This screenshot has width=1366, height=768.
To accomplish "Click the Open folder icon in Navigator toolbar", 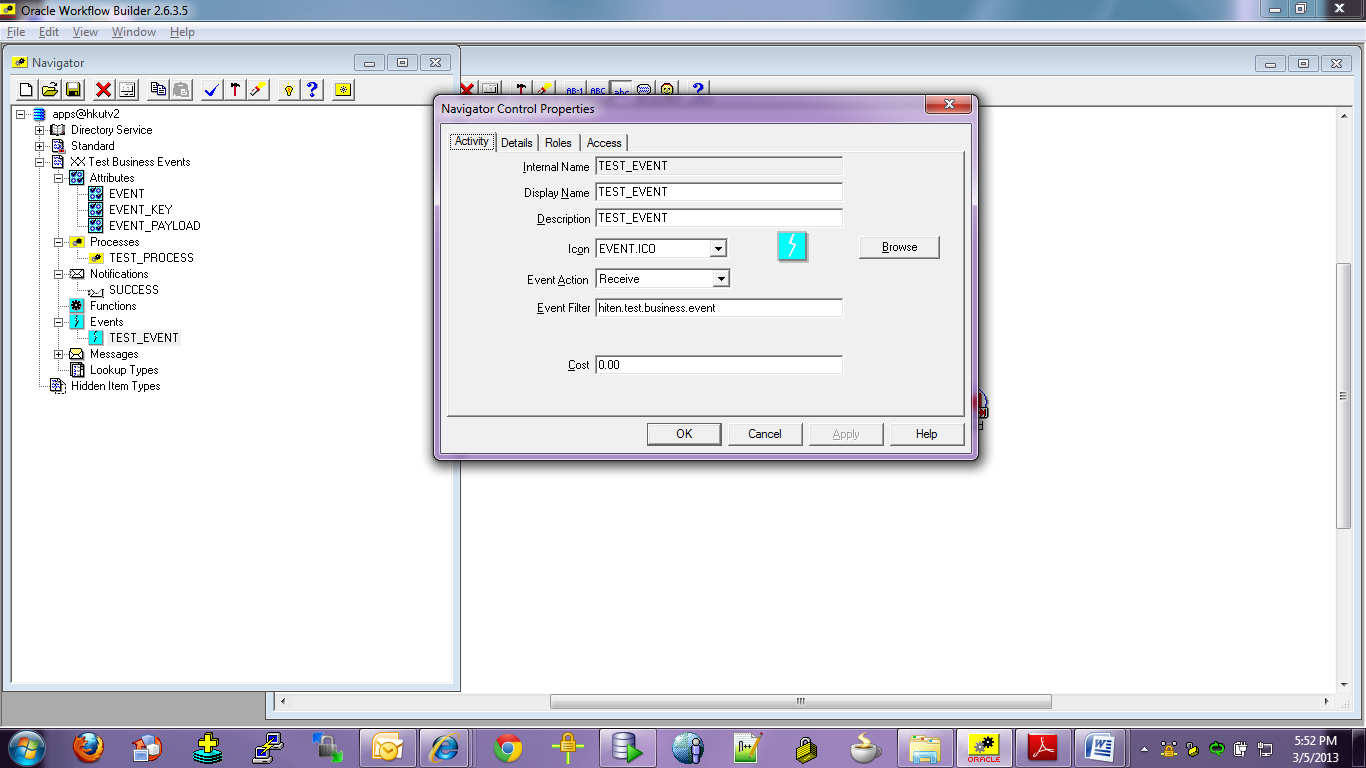I will pyautogui.click(x=49, y=90).
